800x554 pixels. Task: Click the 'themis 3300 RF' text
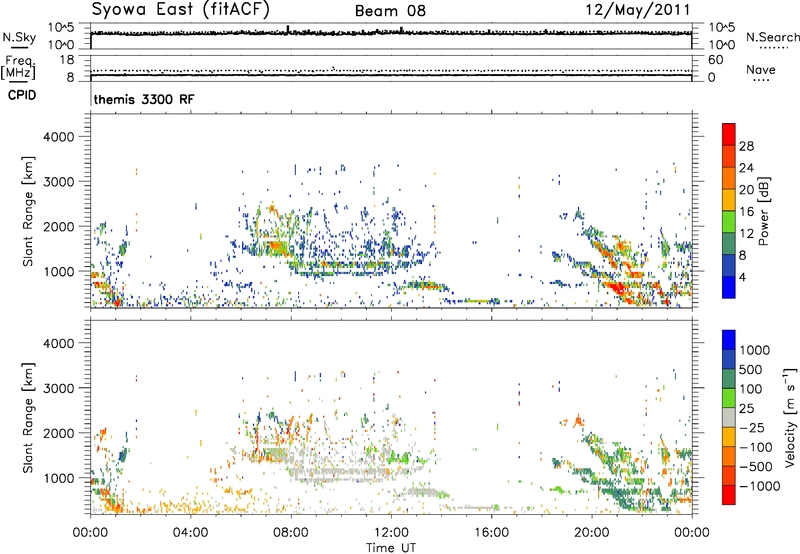tap(144, 99)
